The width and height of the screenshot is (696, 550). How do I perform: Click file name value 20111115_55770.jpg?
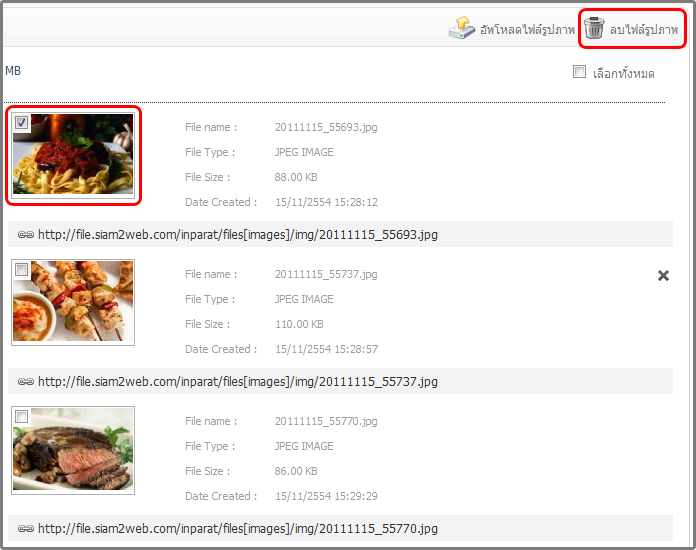pos(326,421)
